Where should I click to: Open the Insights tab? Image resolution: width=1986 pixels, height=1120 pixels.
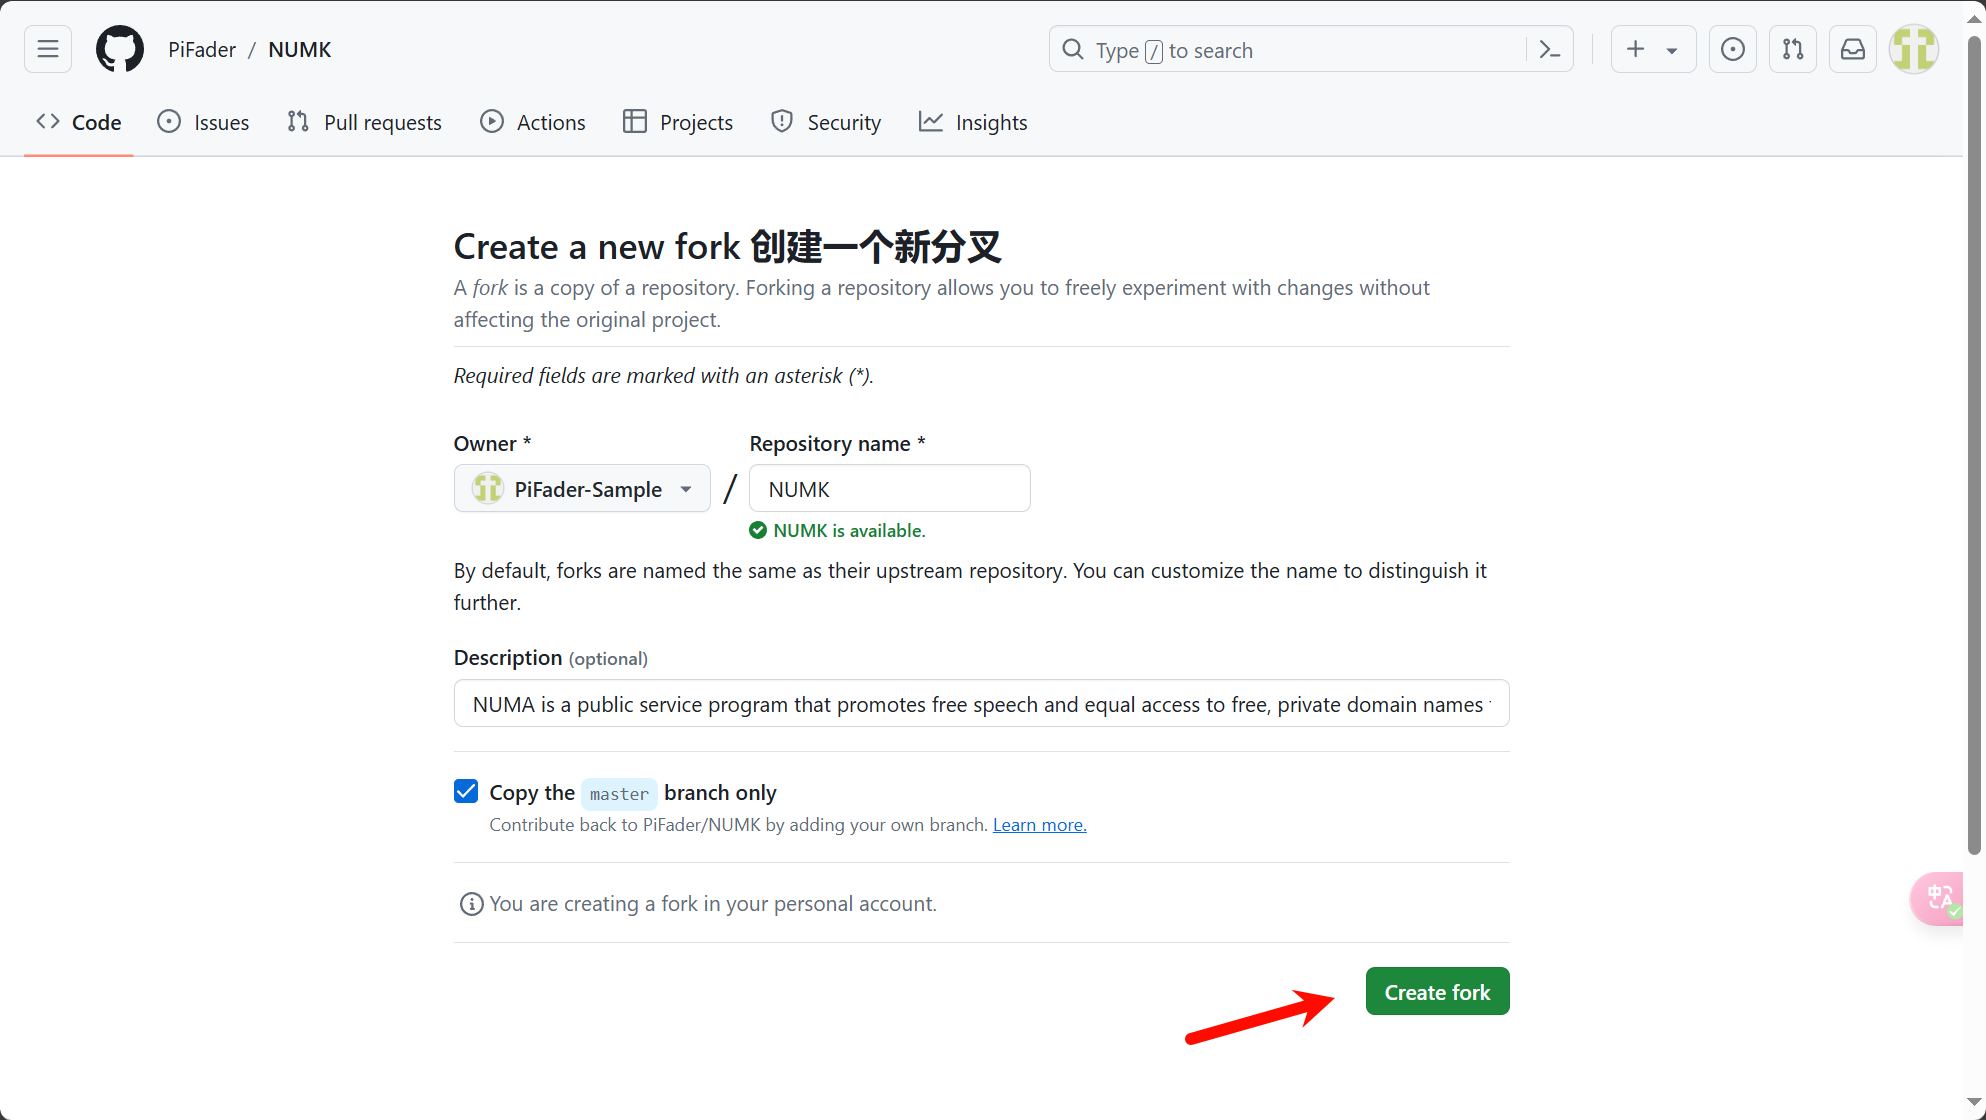pos(973,122)
